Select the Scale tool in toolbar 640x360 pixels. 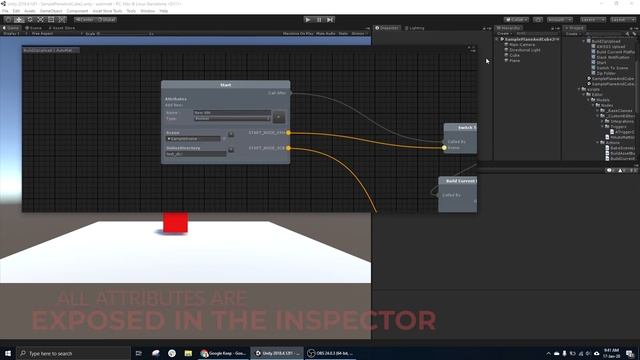40,20
